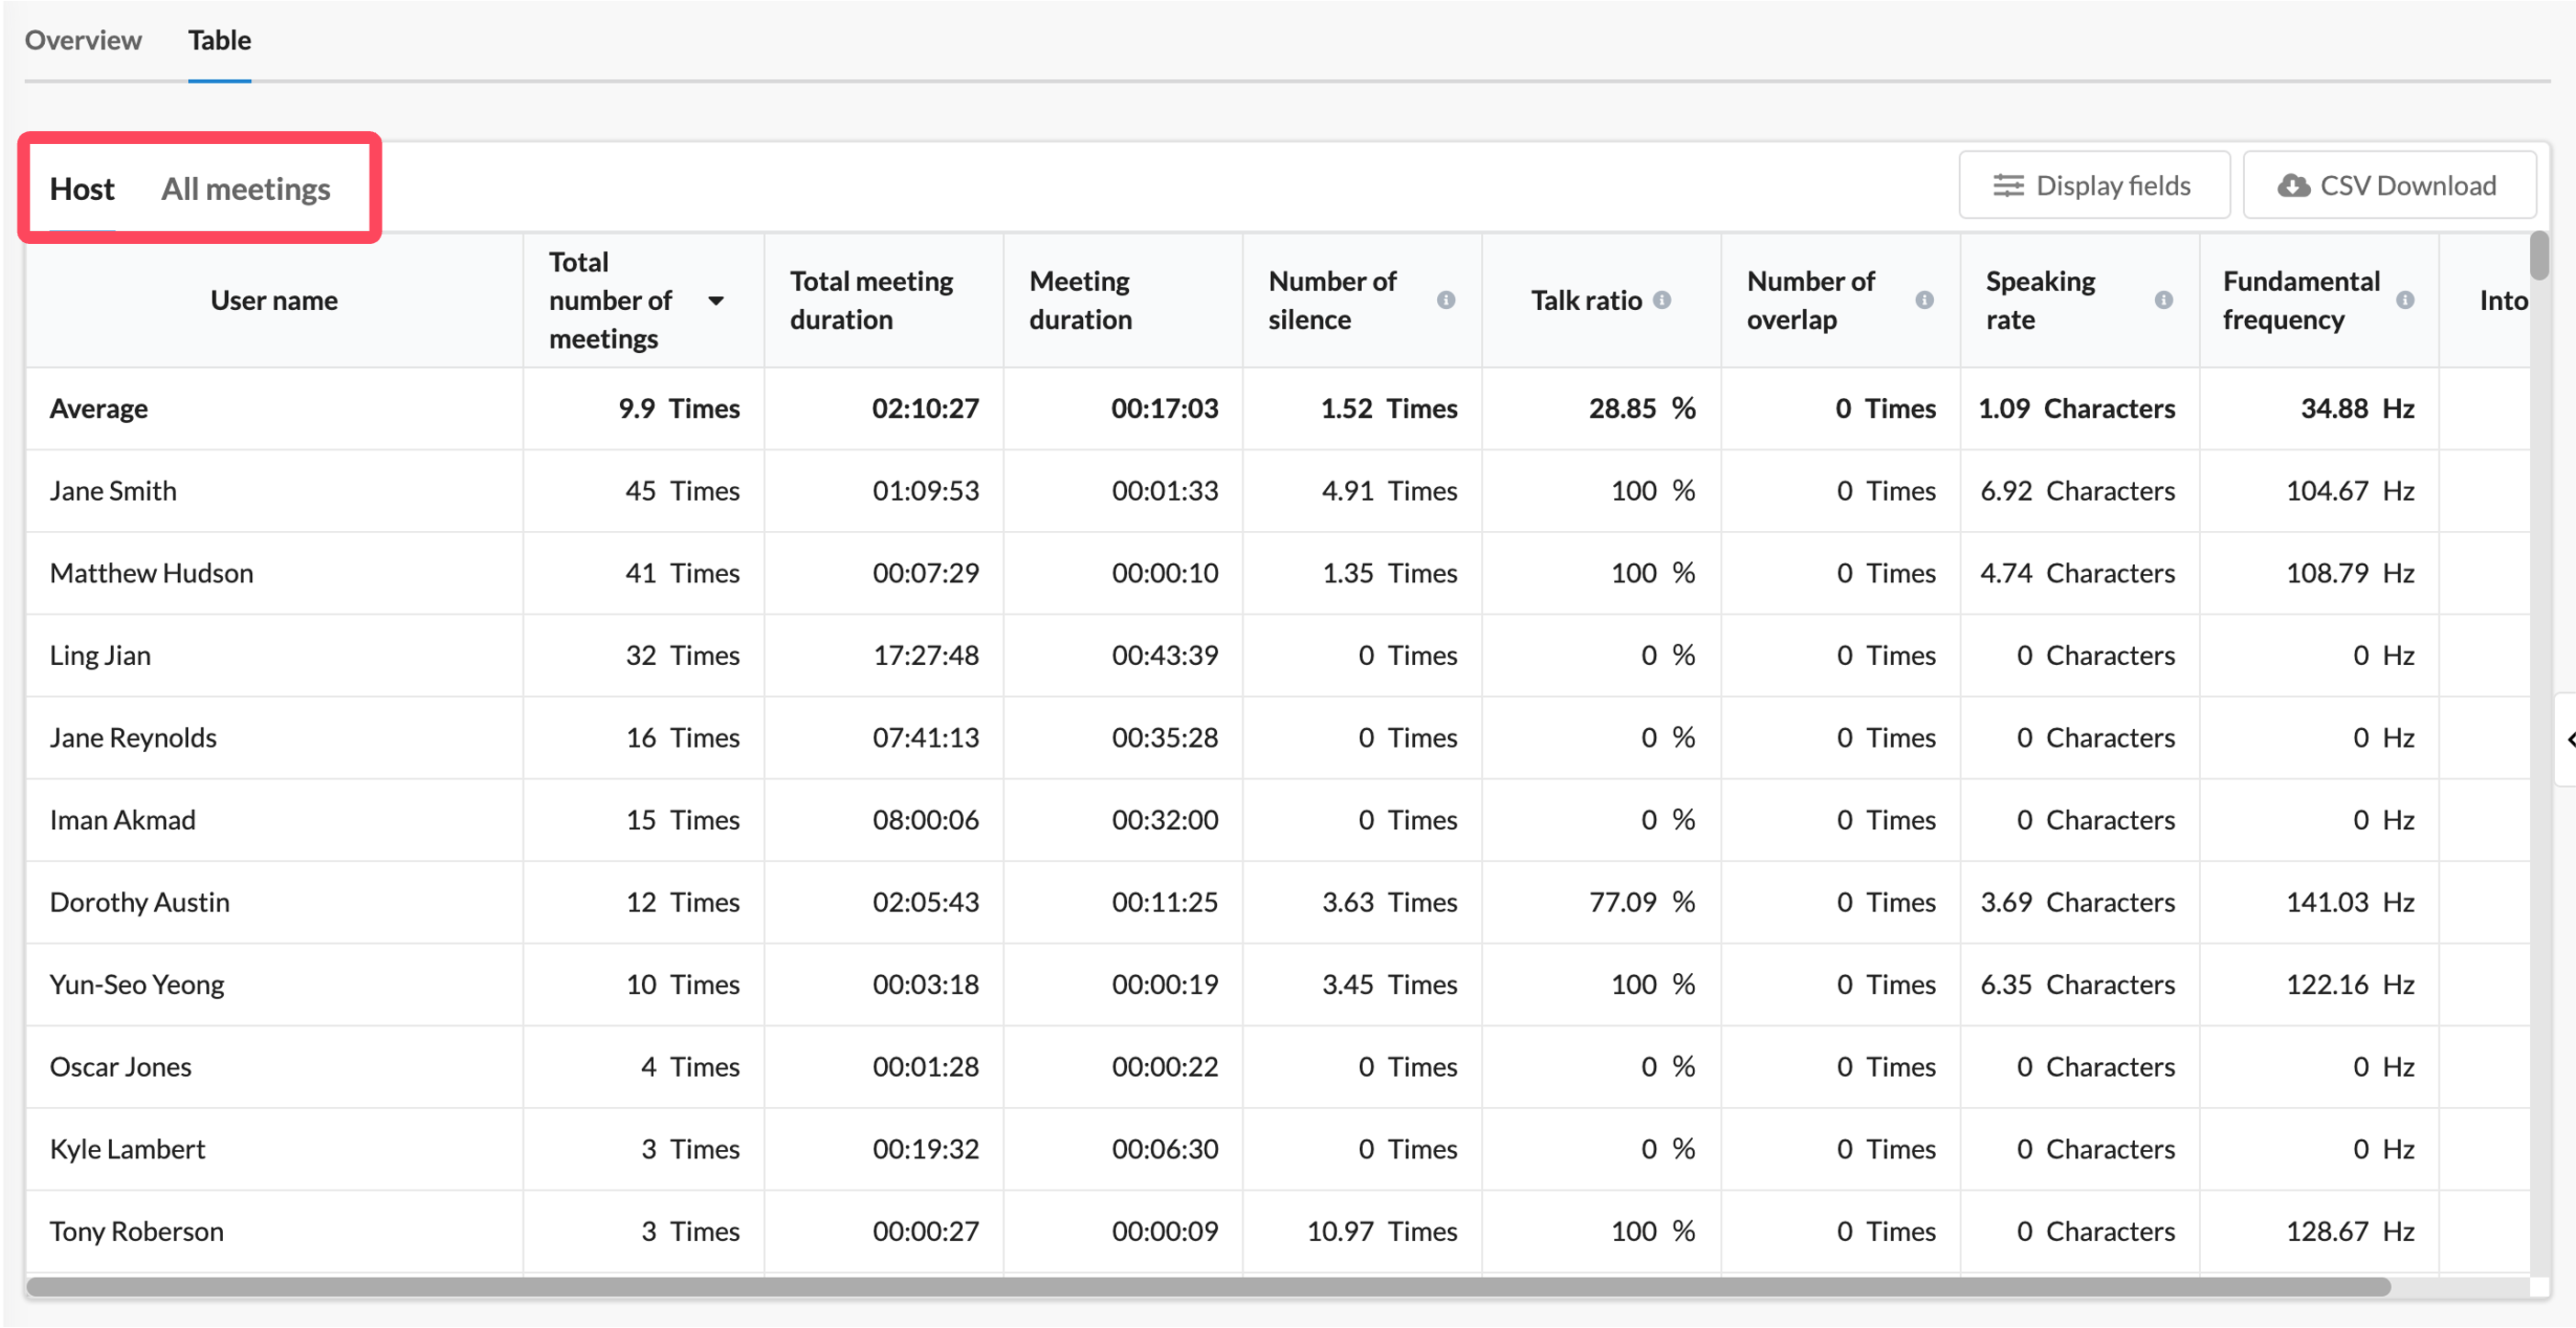Open Display fields options
Screen dimensions: 2576x1328
pos(2092,186)
